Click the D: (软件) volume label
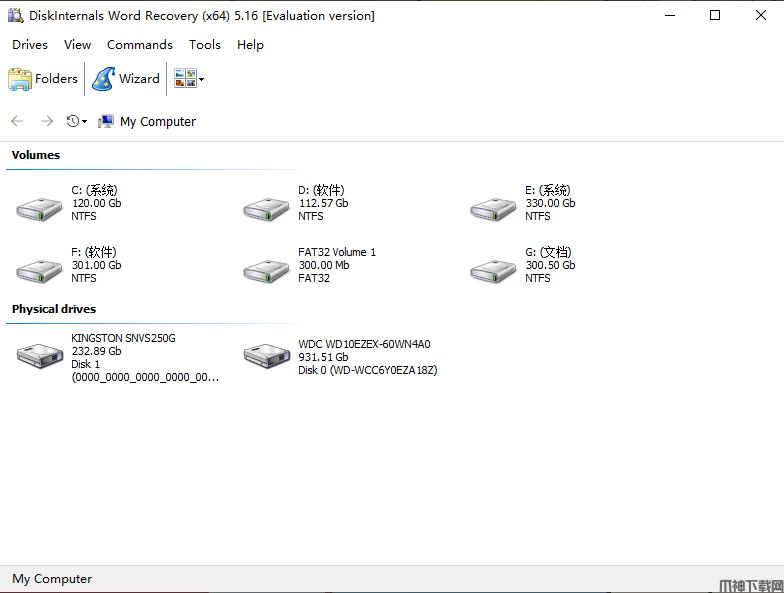784x593 pixels. point(322,190)
